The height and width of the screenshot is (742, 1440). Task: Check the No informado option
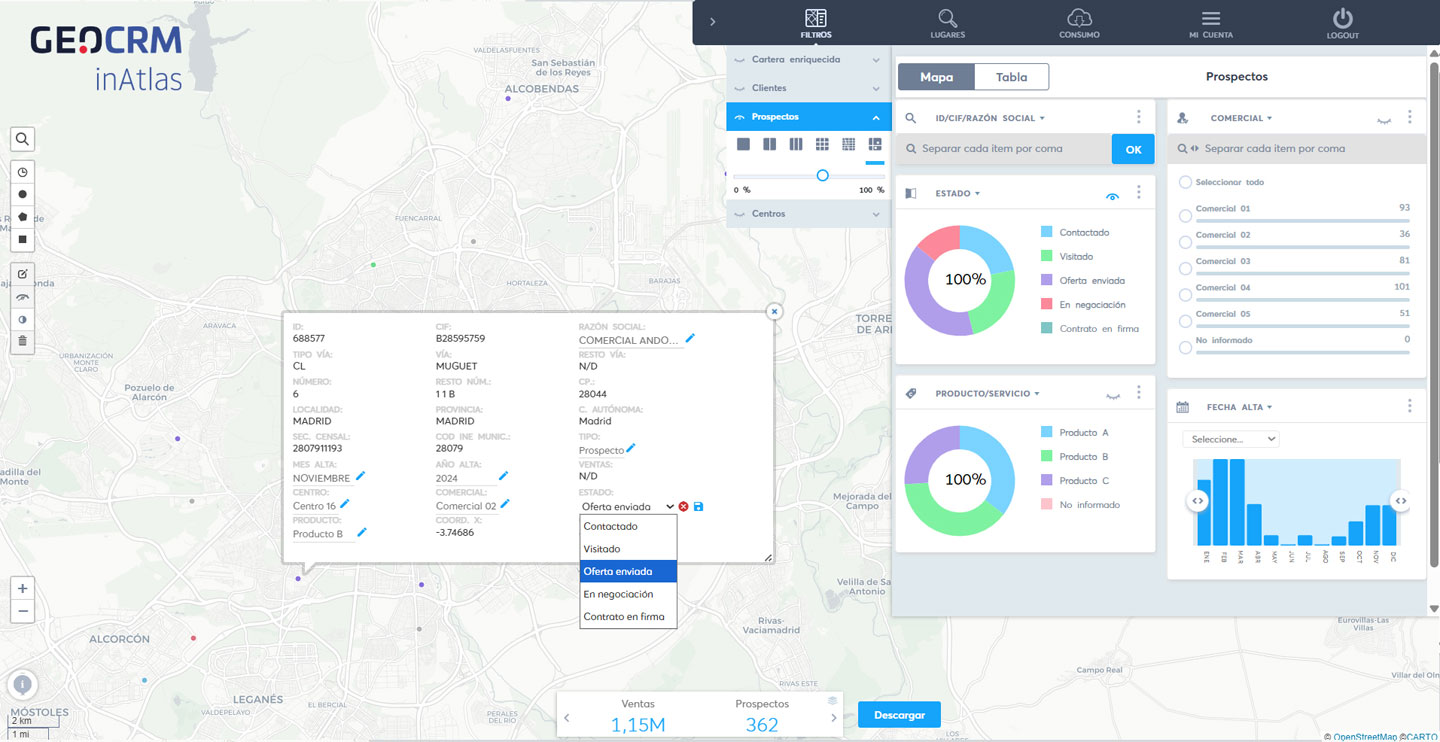pyautogui.click(x=1186, y=347)
